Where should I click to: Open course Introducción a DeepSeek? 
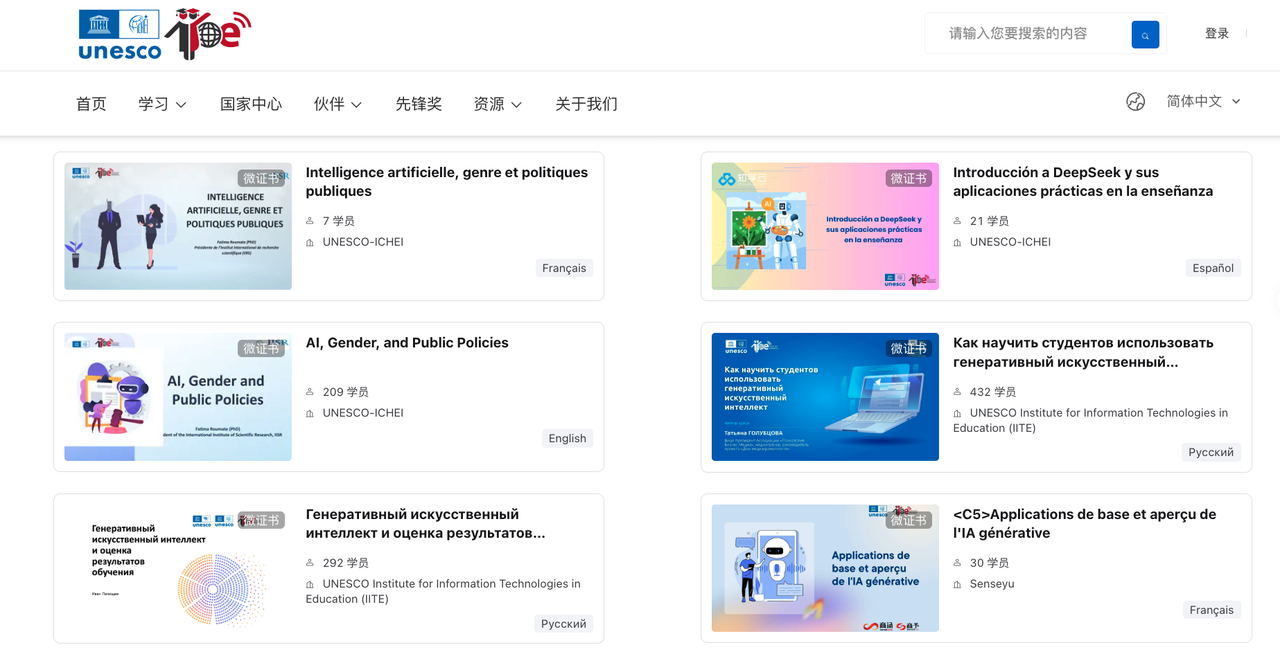coord(1083,182)
